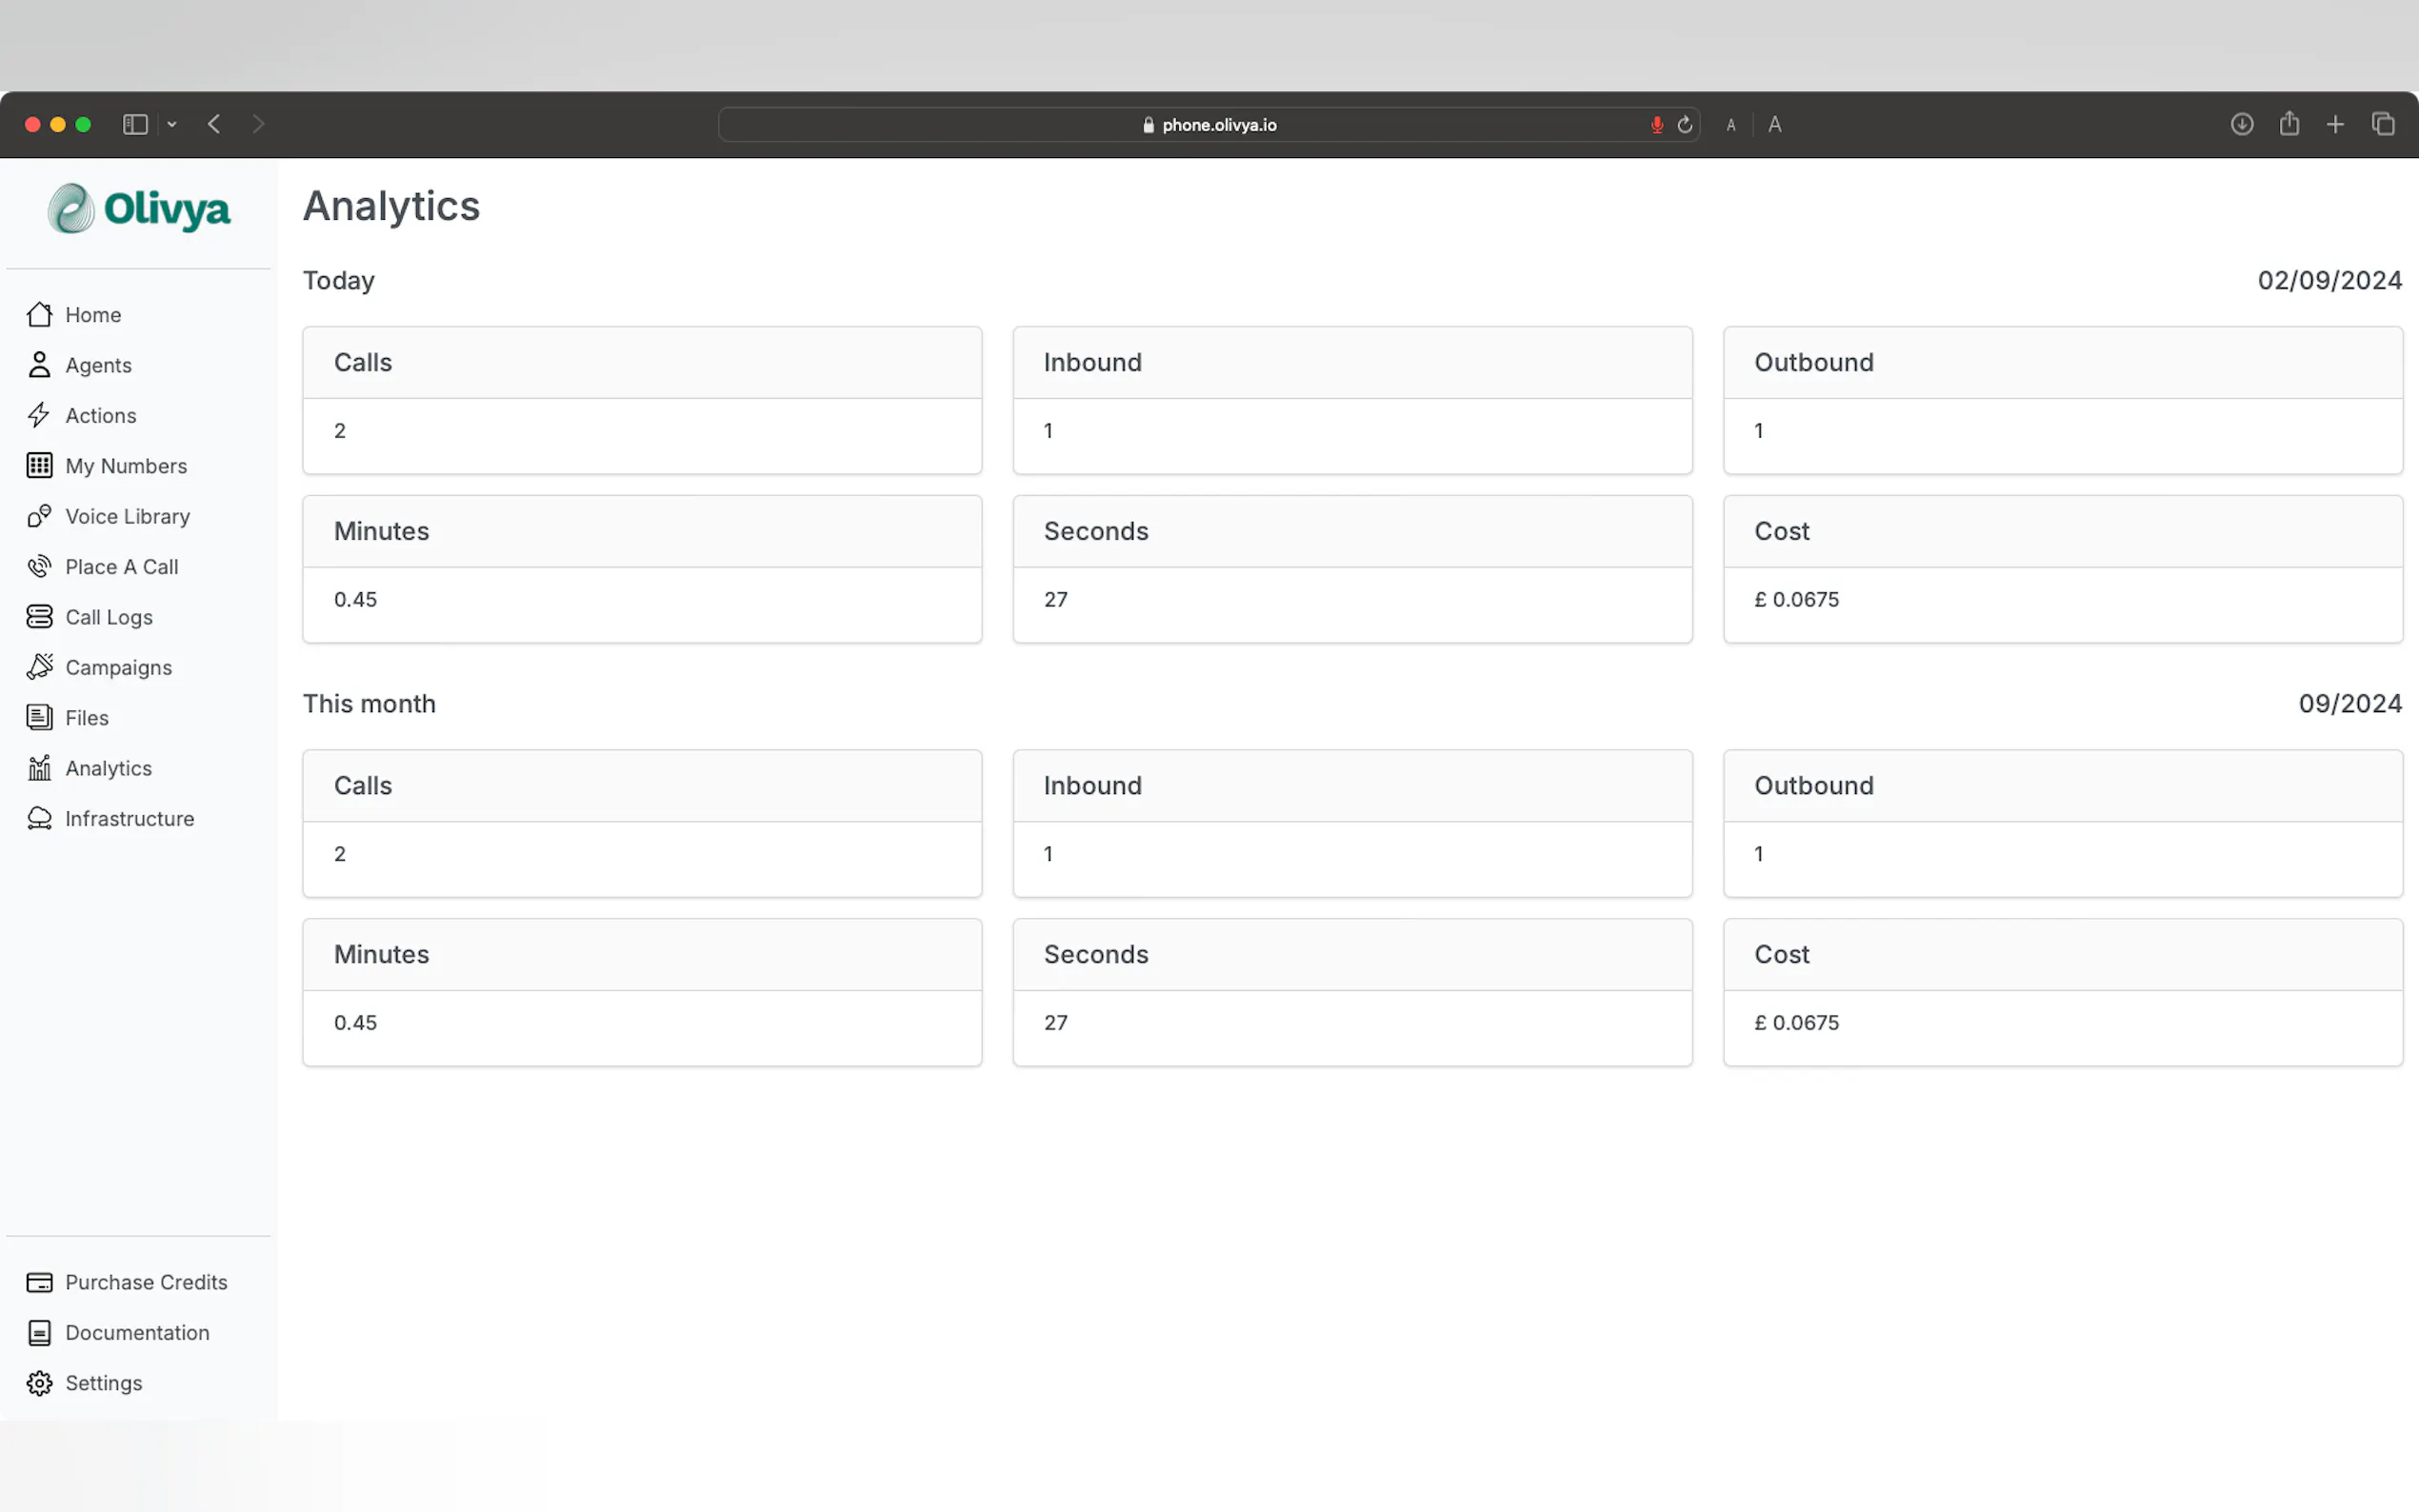Select the Place A Call phone icon
This screenshot has height=1512, width=2419.
pyautogui.click(x=39, y=567)
